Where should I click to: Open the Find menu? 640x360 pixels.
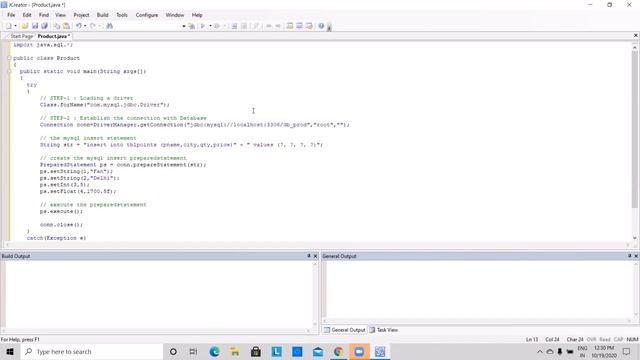coord(44,15)
